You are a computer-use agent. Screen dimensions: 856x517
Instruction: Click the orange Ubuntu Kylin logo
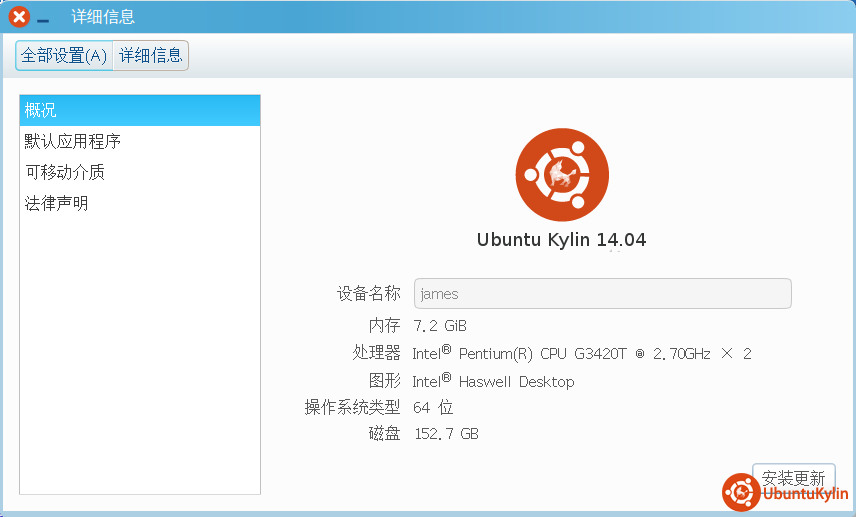coord(561,176)
